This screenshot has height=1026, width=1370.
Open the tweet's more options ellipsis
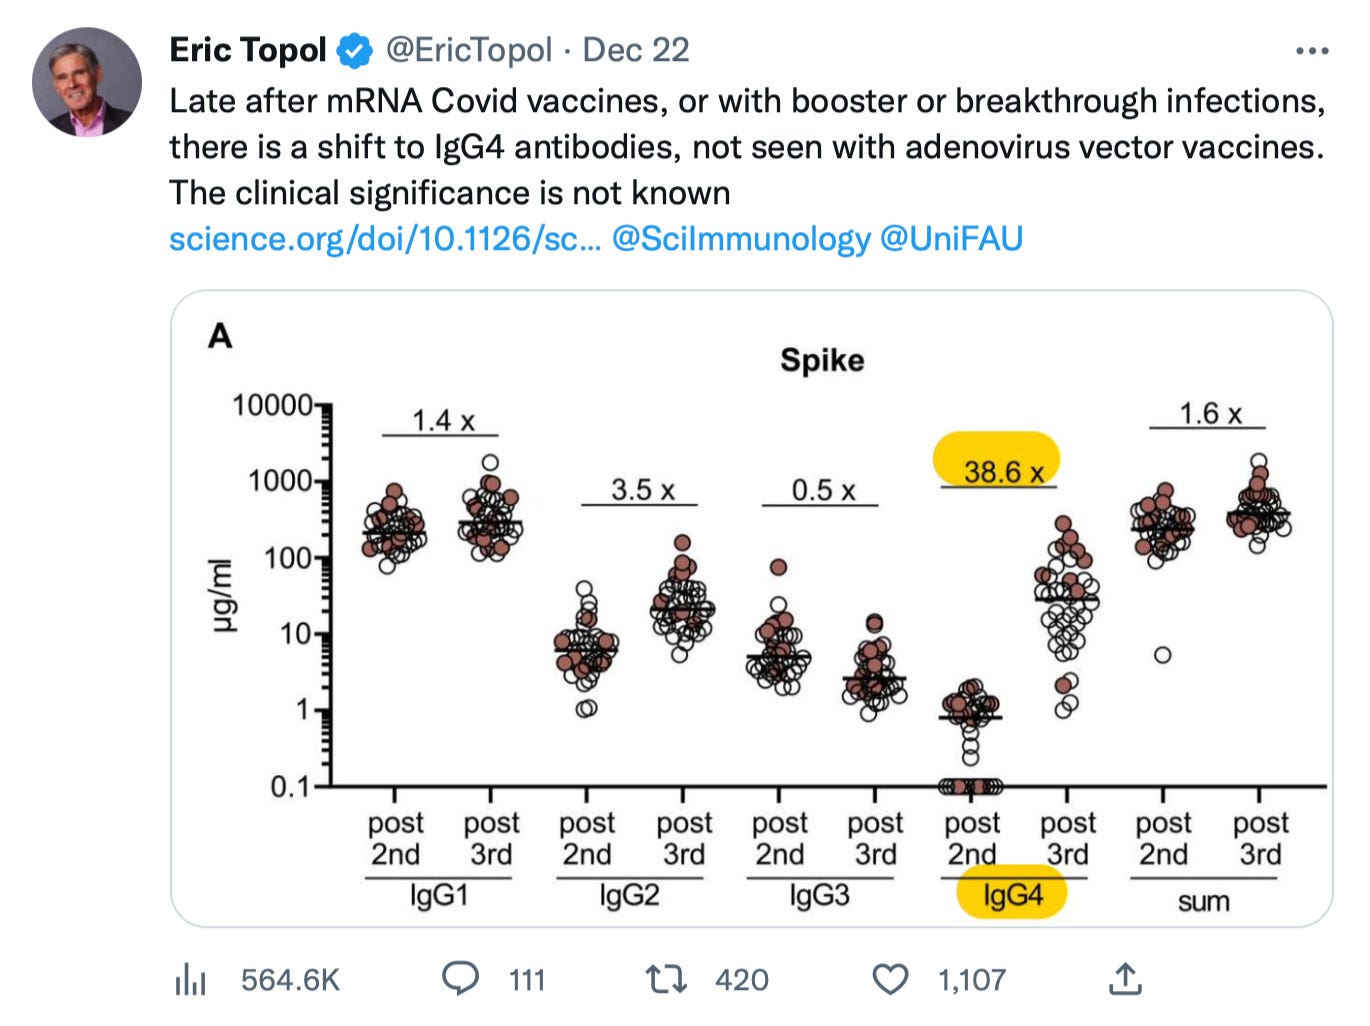(x=1311, y=51)
